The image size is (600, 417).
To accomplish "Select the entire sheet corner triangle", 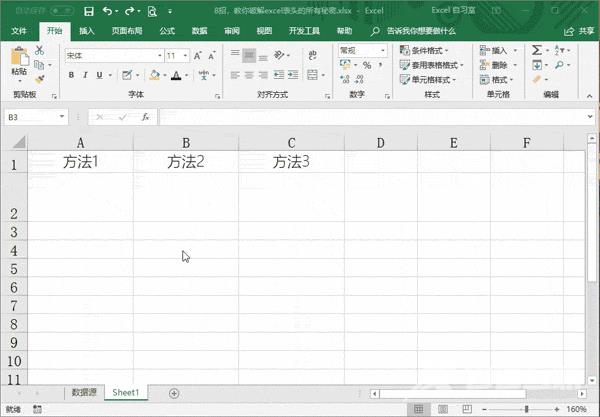I will (x=19, y=142).
